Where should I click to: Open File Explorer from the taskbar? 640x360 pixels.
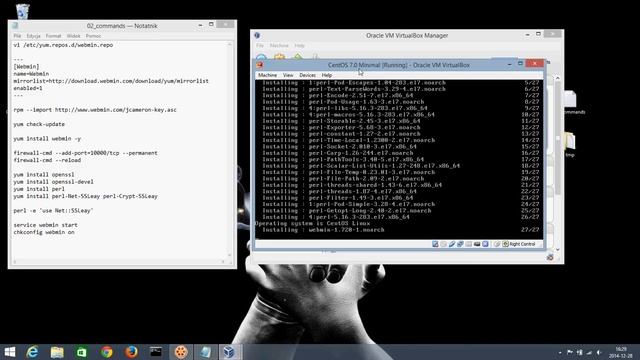(57, 352)
